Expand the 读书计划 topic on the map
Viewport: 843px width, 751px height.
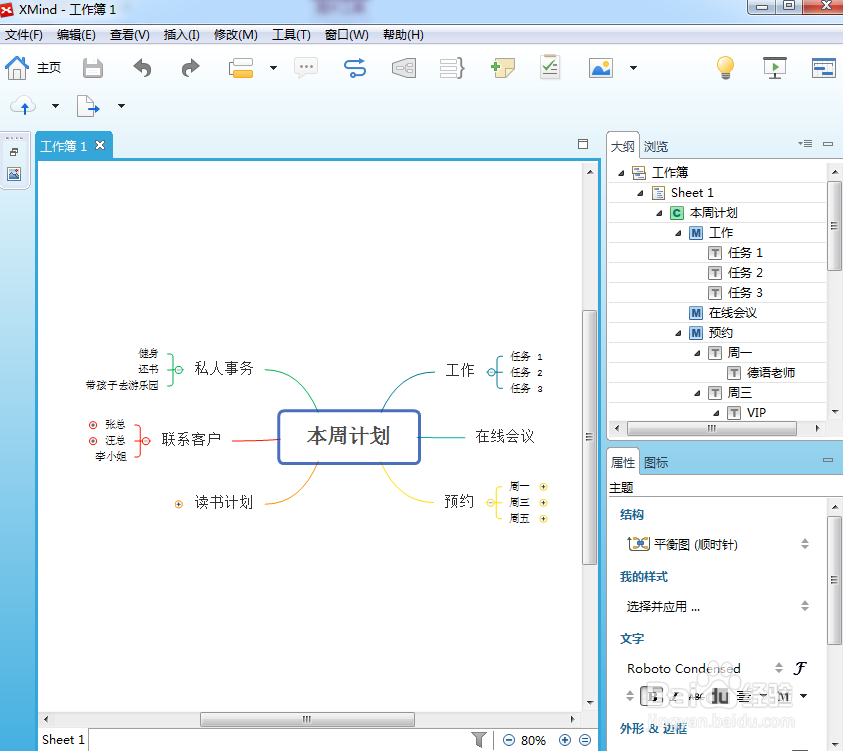[x=178, y=504]
